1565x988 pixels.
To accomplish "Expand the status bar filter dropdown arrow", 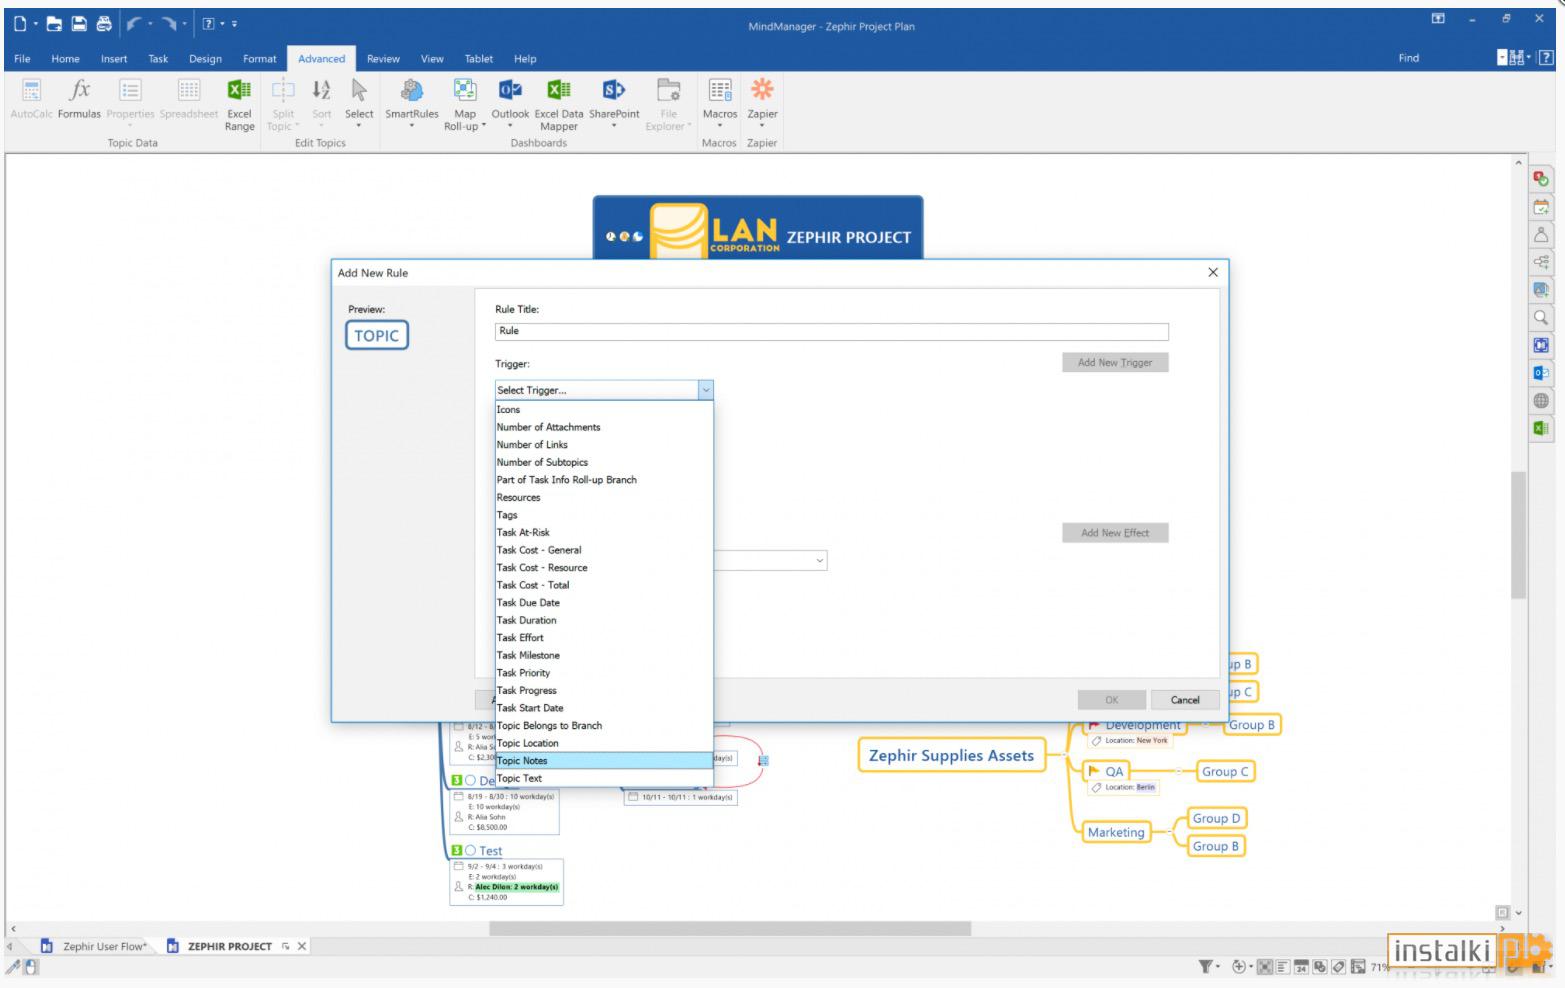I will tap(1220, 967).
